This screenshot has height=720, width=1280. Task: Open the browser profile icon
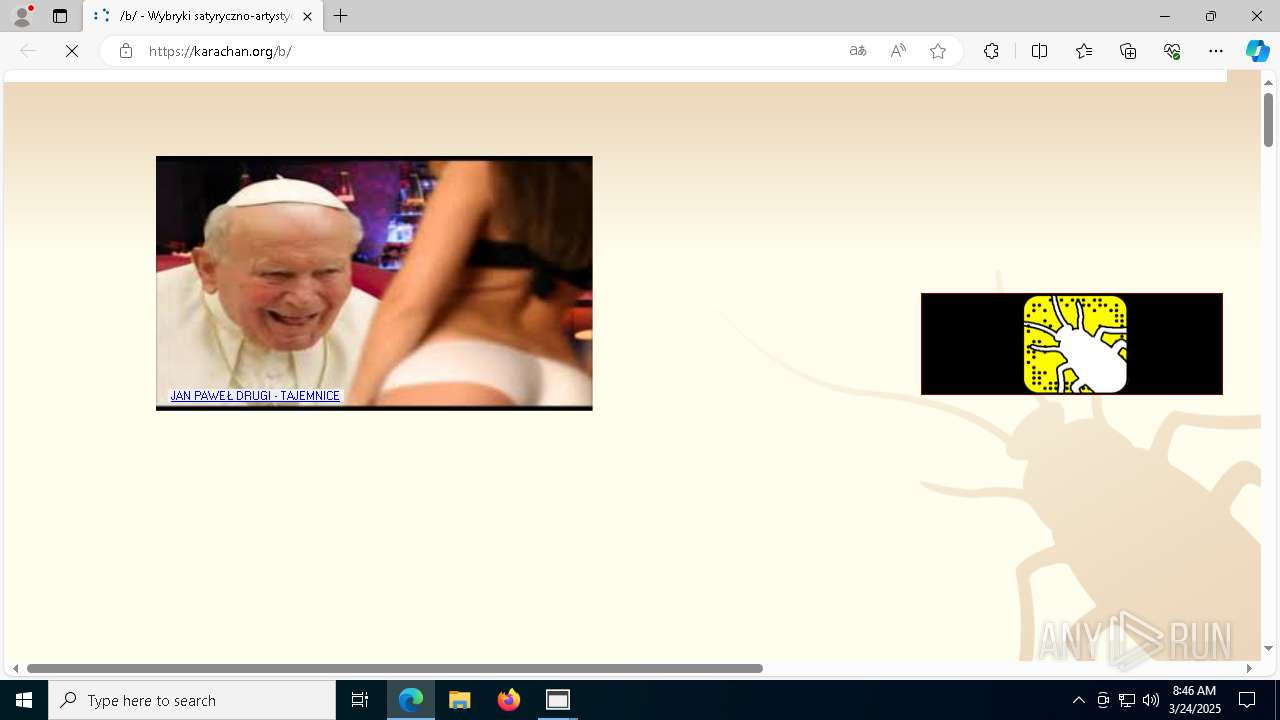click(21, 16)
